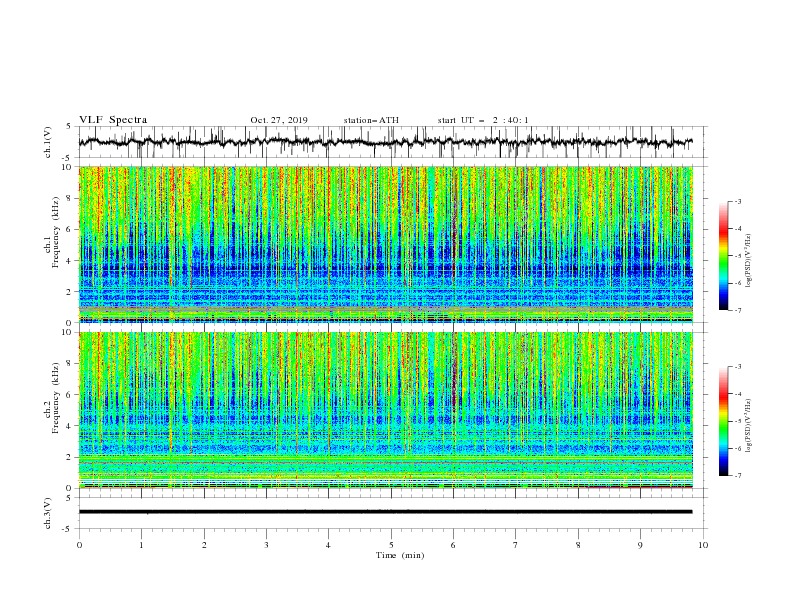Click the ch.2 frequency tick label "2"

69,457
